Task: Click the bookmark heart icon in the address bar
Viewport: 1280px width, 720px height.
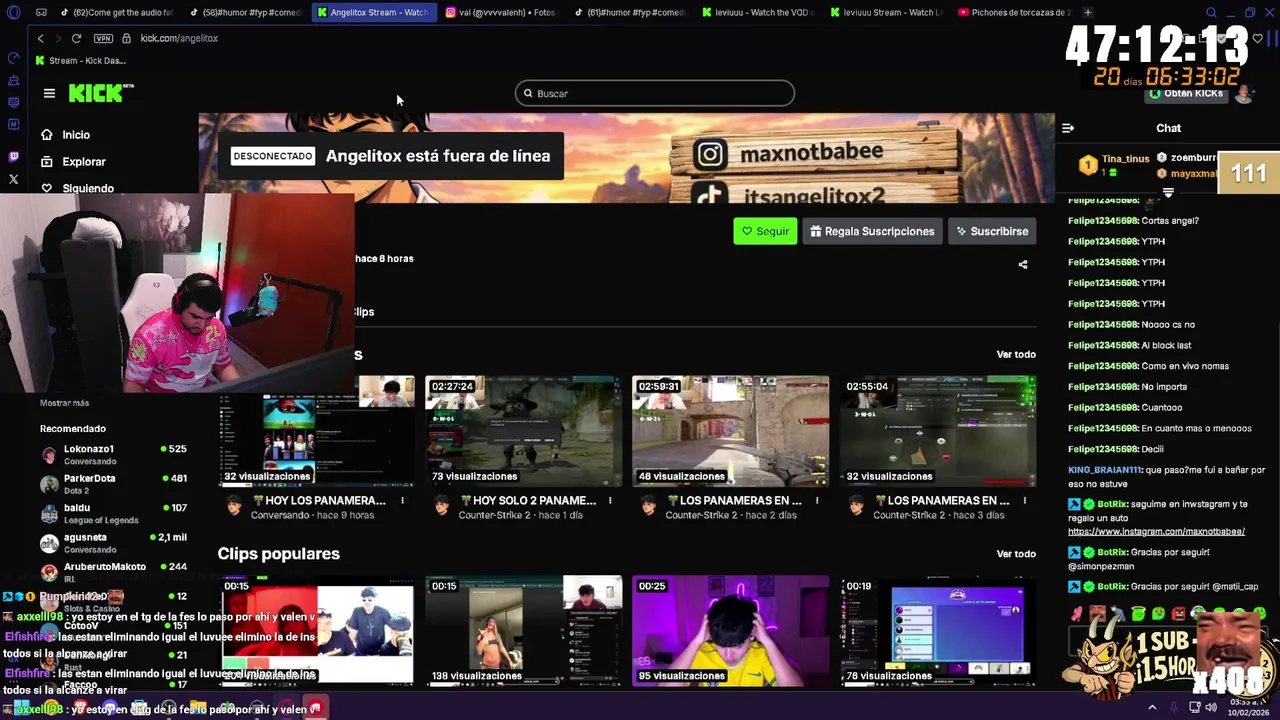Action: pyautogui.click(x=1258, y=38)
